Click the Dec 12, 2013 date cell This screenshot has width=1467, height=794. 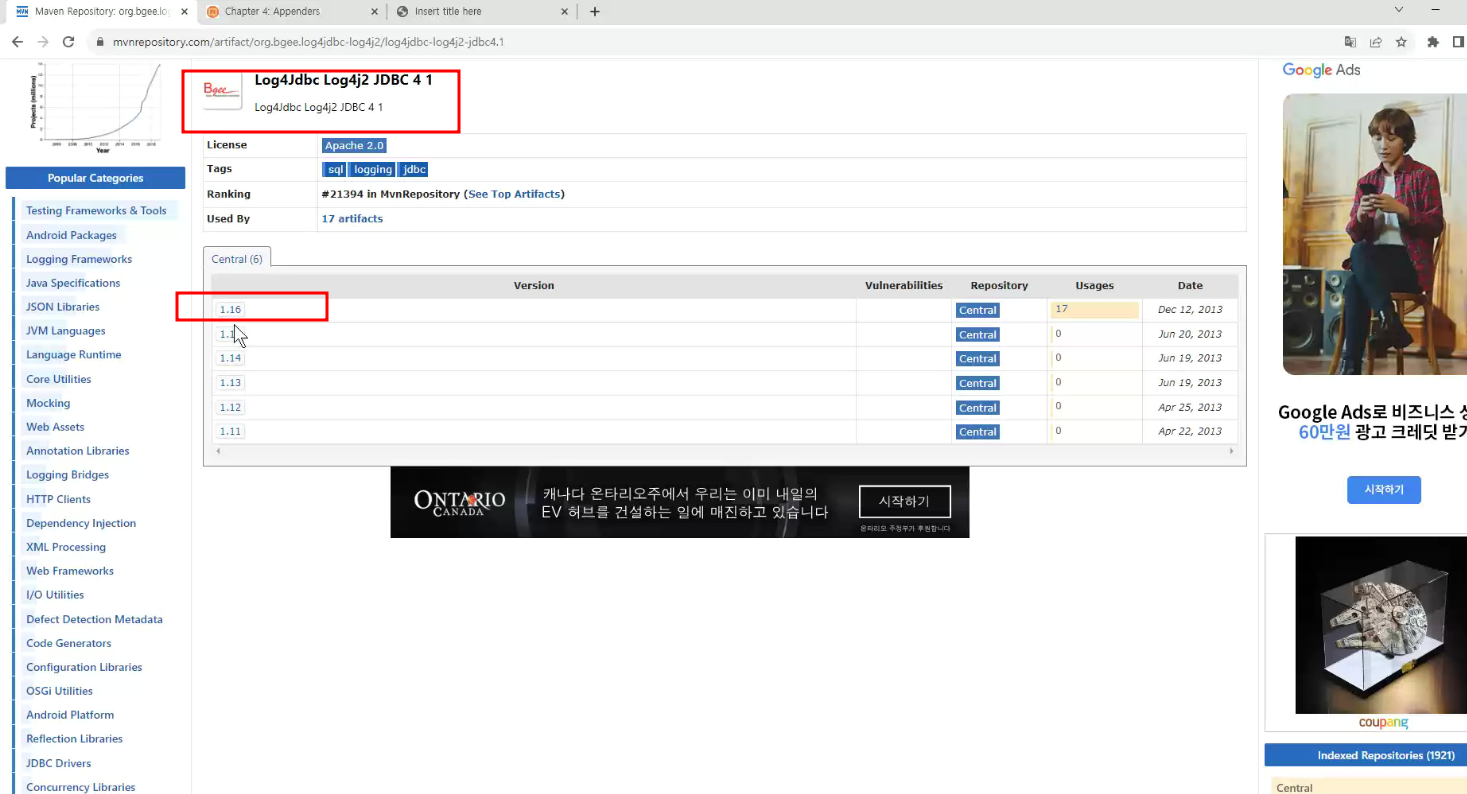click(x=1190, y=309)
